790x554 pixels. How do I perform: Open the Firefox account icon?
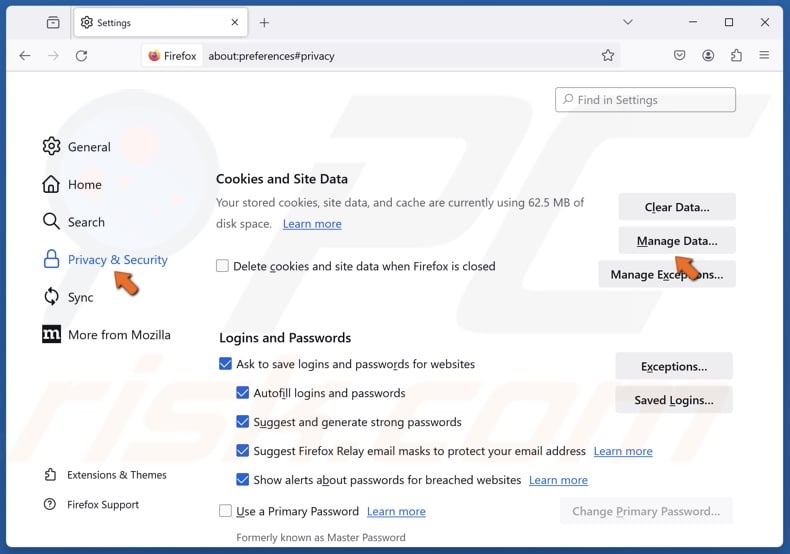708,55
